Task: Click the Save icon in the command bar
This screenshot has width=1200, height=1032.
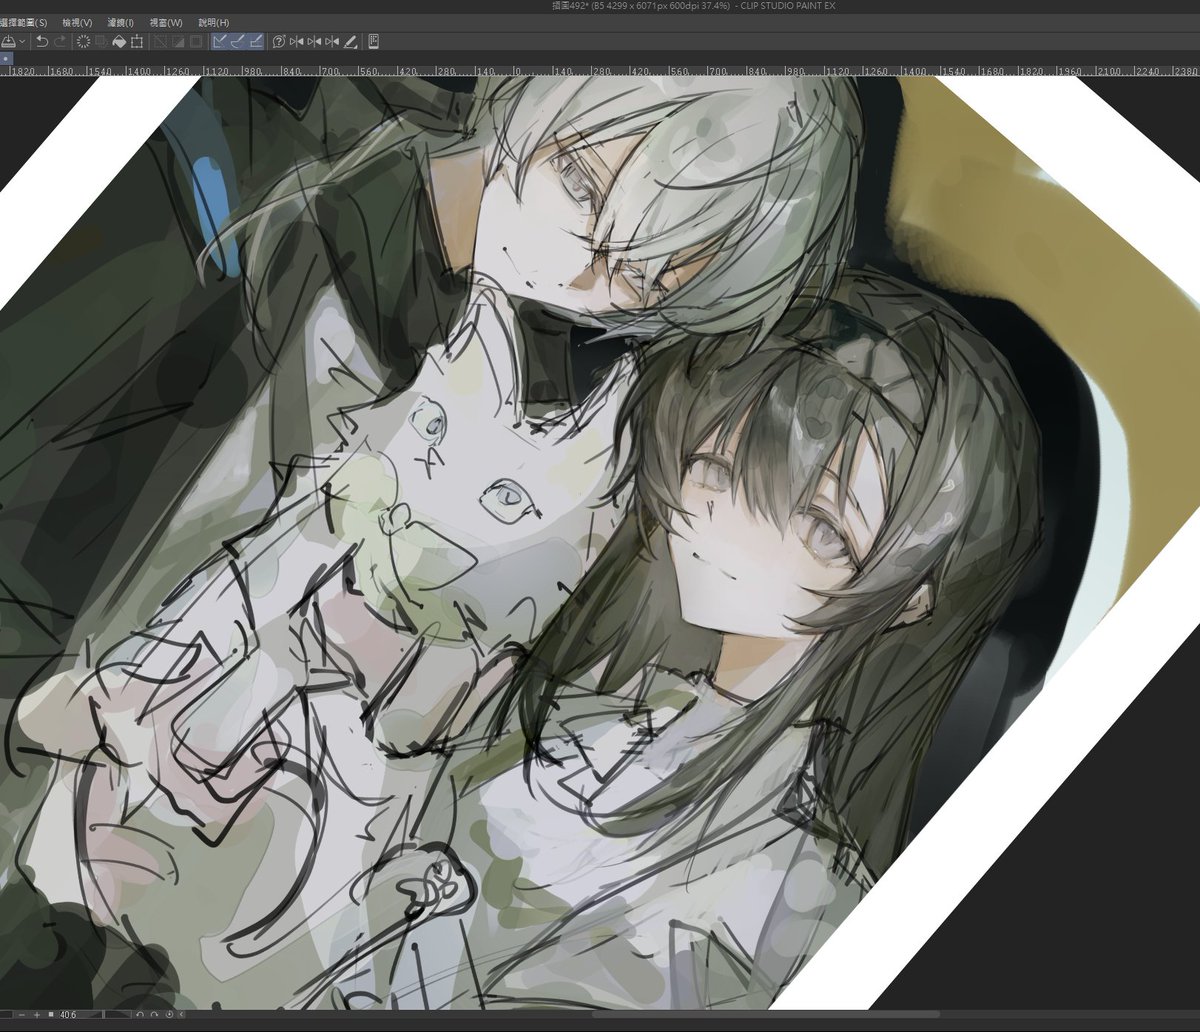Action: tap(8, 41)
